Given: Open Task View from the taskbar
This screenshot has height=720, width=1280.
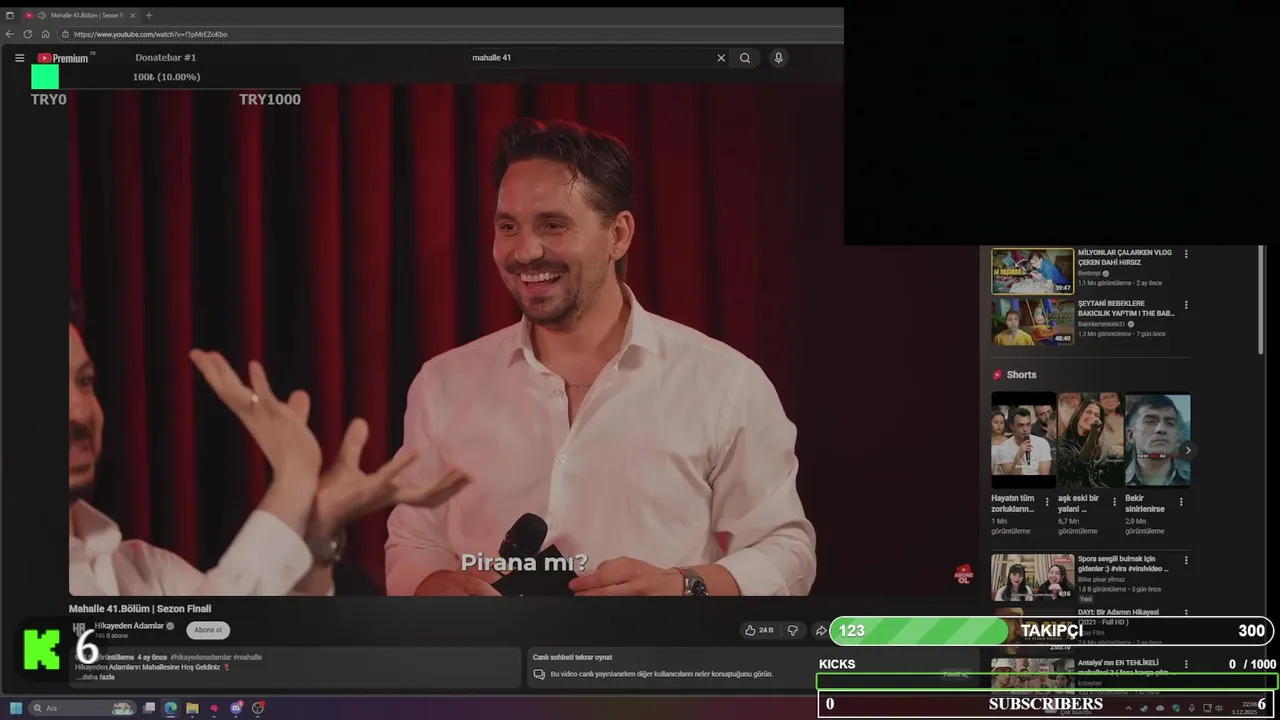Looking at the screenshot, I should 149,708.
